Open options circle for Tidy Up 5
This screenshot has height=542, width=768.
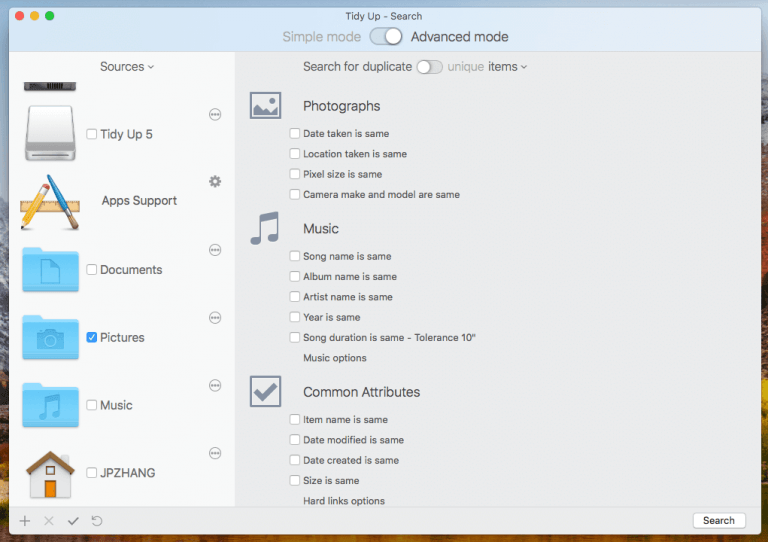tap(215, 115)
